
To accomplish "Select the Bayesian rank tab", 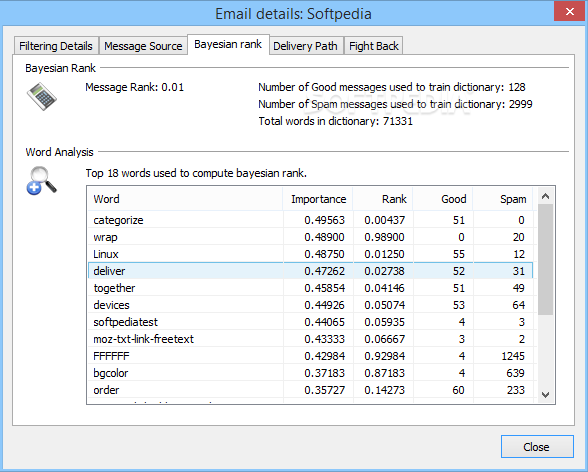I will click(x=228, y=44).
